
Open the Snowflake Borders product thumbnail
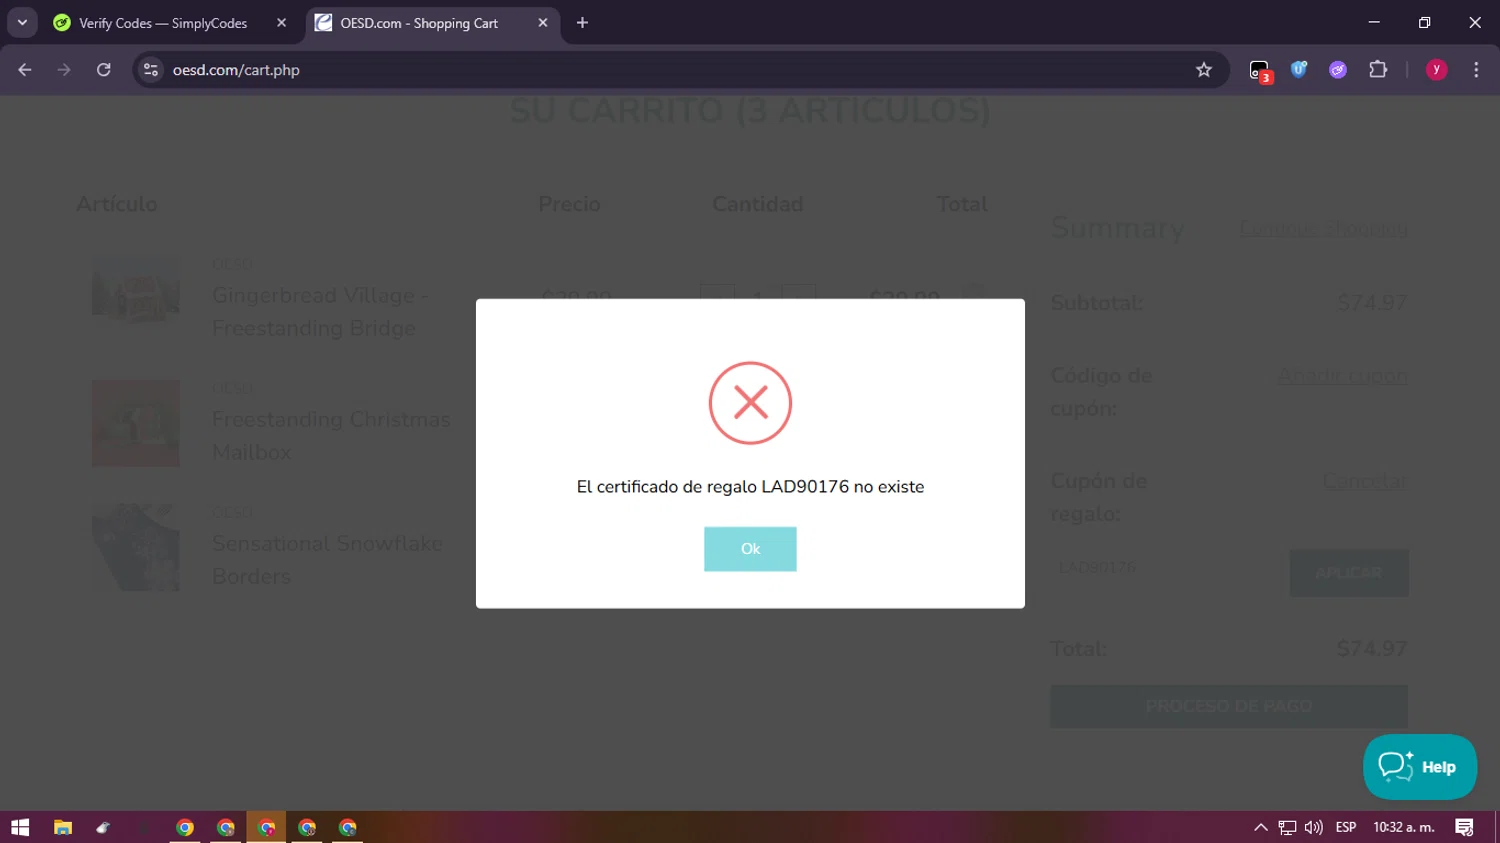[136, 547]
